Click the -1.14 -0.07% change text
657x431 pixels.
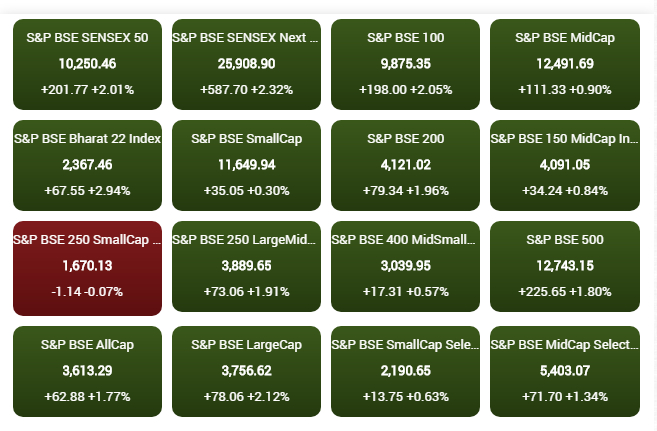coord(87,291)
